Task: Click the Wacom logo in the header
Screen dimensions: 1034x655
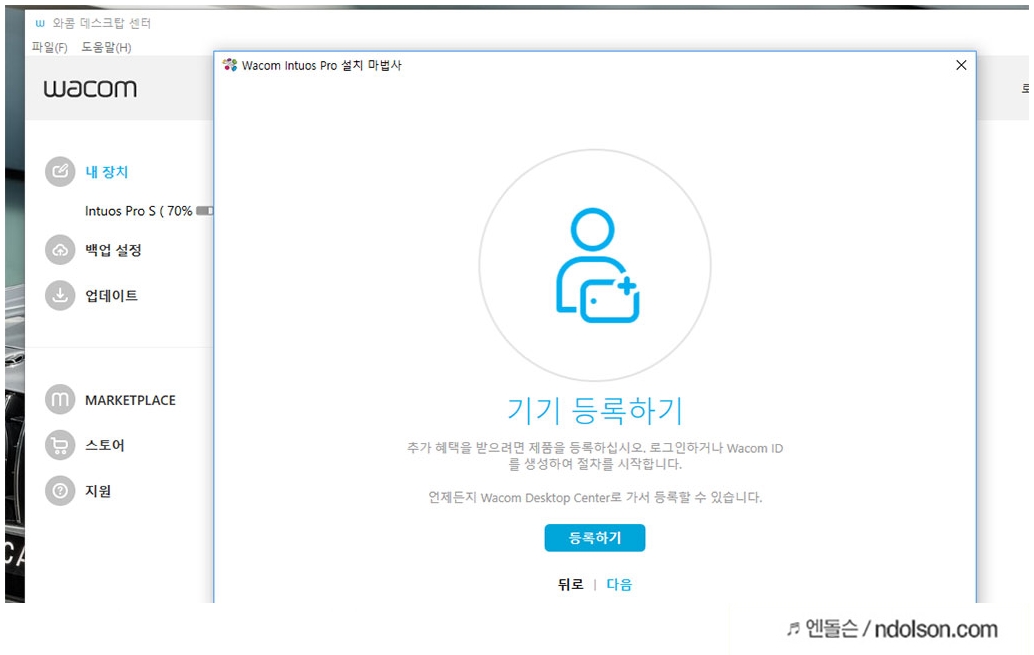Action: click(x=90, y=88)
